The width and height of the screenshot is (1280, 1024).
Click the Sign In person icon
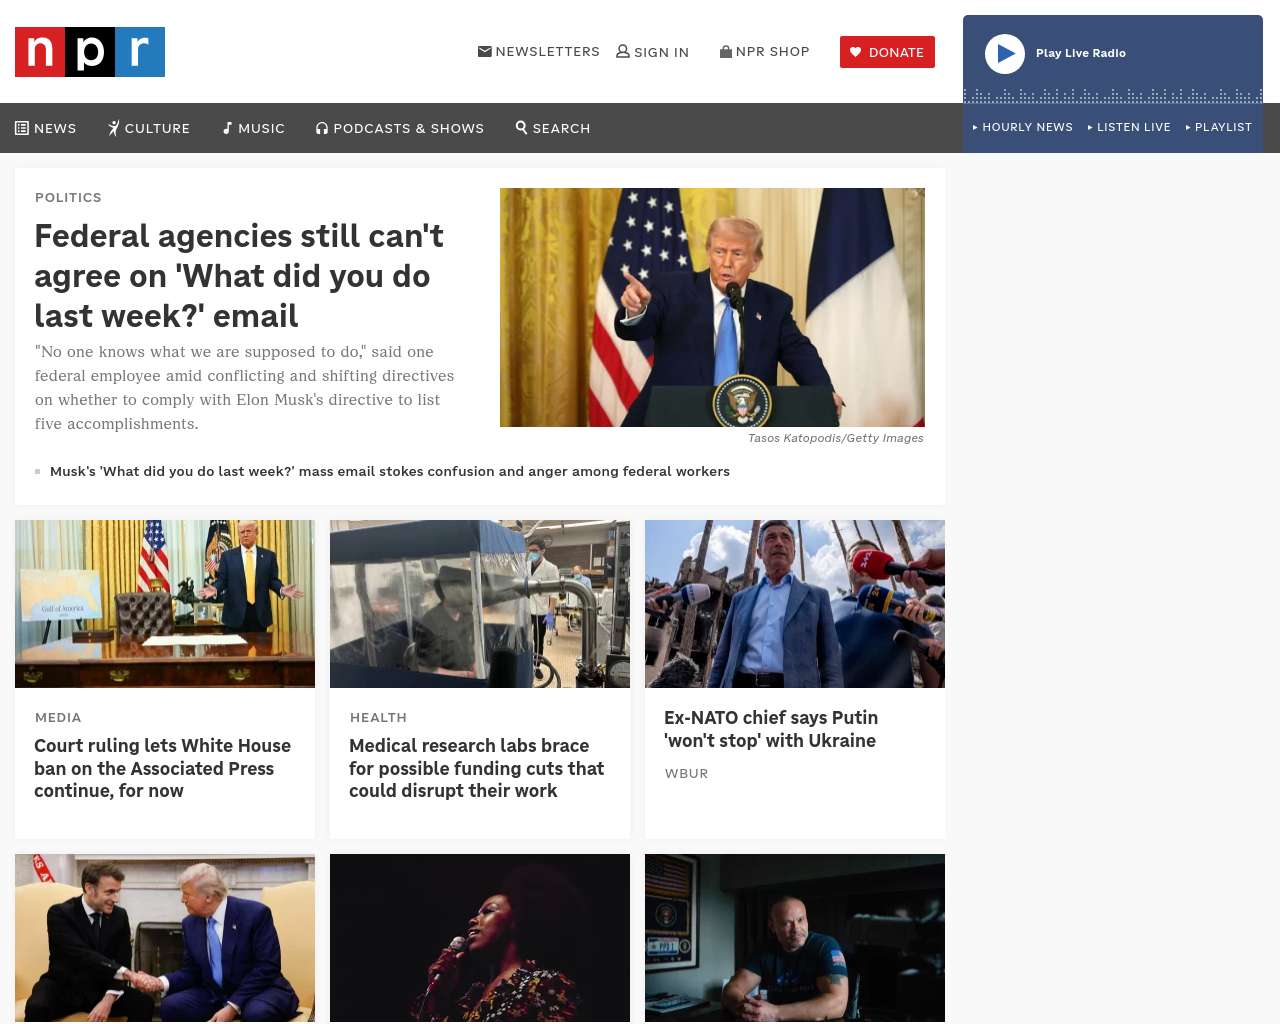point(623,51)
